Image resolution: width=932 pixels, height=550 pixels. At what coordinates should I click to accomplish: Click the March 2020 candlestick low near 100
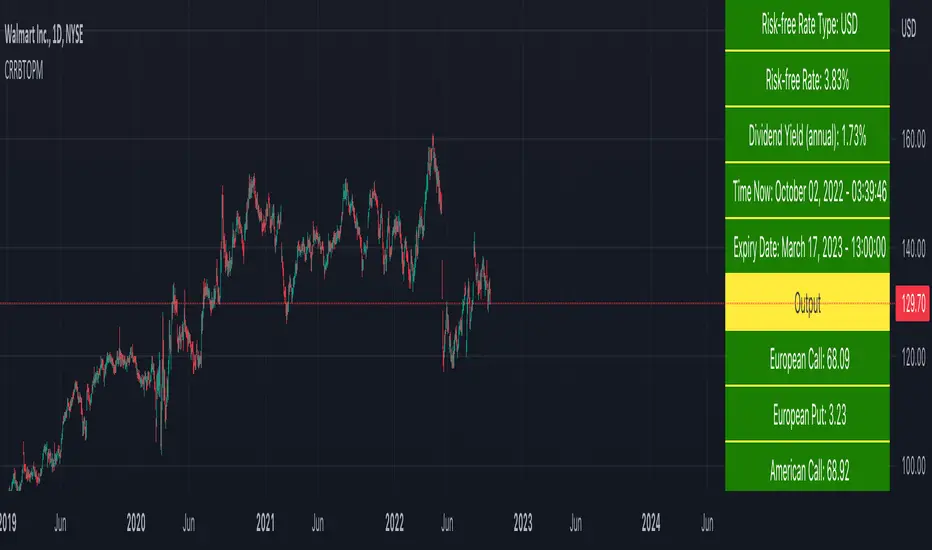[x=161, y=445]
